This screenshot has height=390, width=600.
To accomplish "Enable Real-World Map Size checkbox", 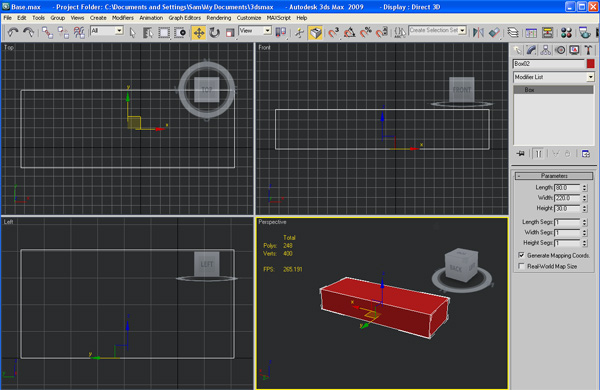I will (x=521, y=266).
